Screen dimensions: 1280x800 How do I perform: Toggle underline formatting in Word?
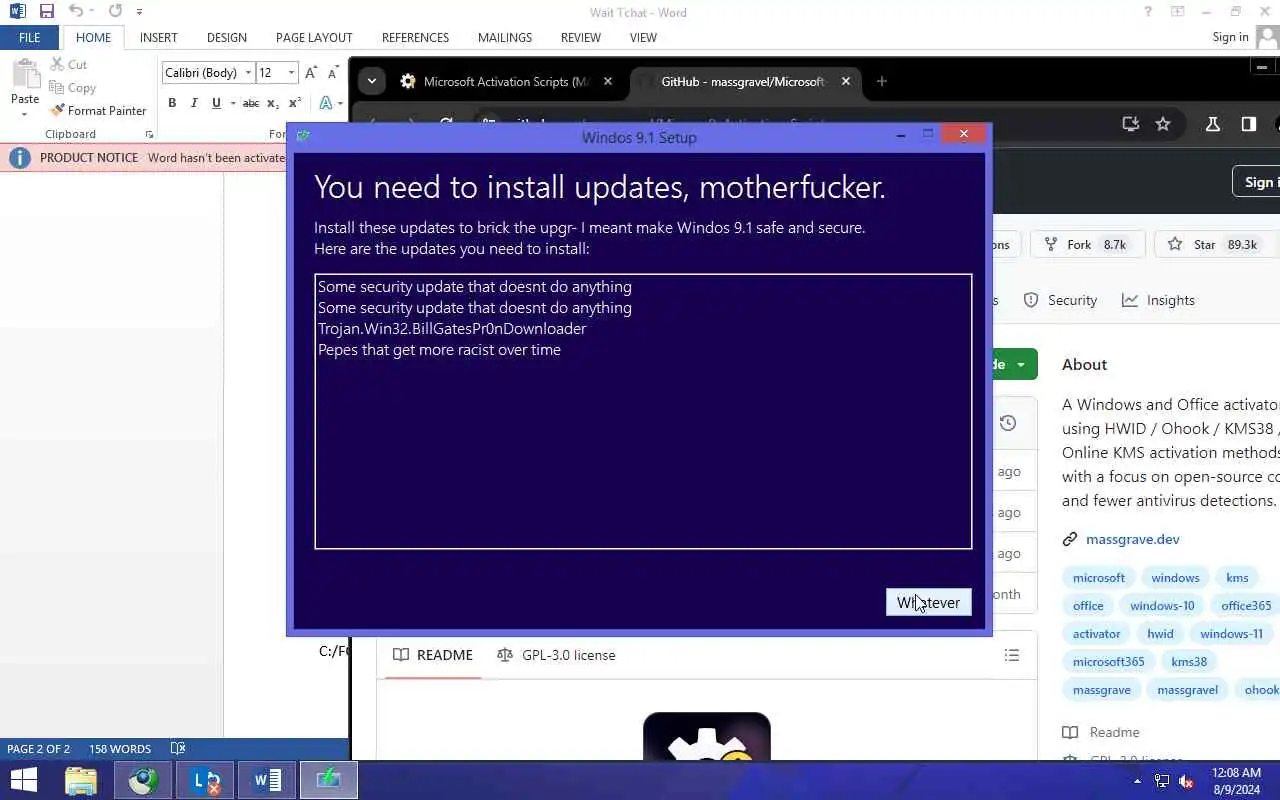pyautogui.click(x=216, y=103)
